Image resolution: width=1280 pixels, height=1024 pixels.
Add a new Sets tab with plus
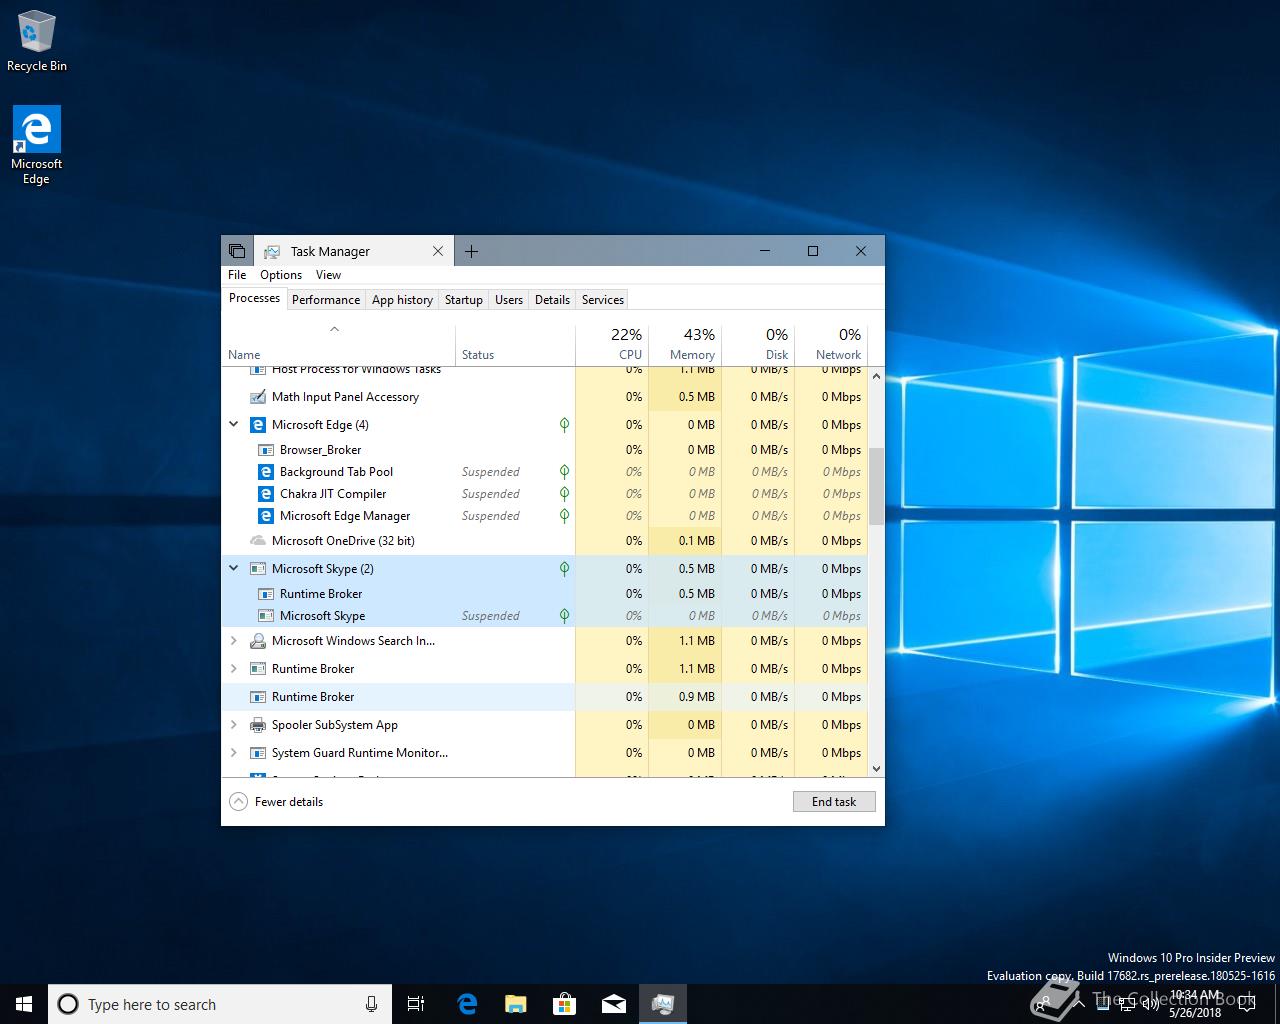pyautogui.click(x=472, y=251)
